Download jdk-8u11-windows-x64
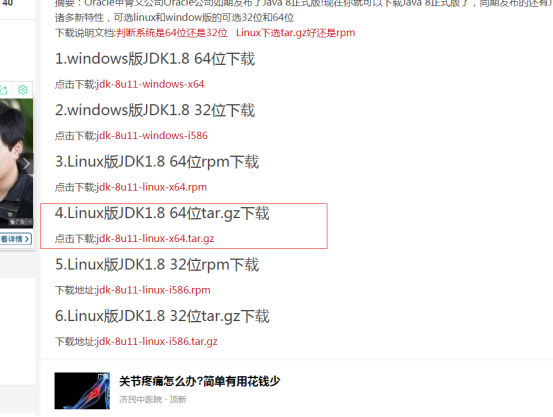Screen dimensions: 553x417 [x=150, y=84]
